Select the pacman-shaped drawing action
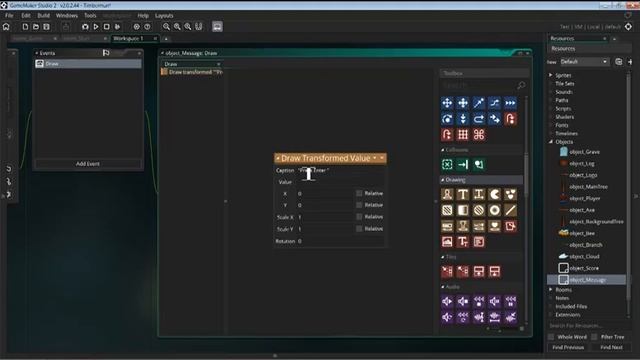Viewport: 640px width, 360px height. (x=494, y=194)
